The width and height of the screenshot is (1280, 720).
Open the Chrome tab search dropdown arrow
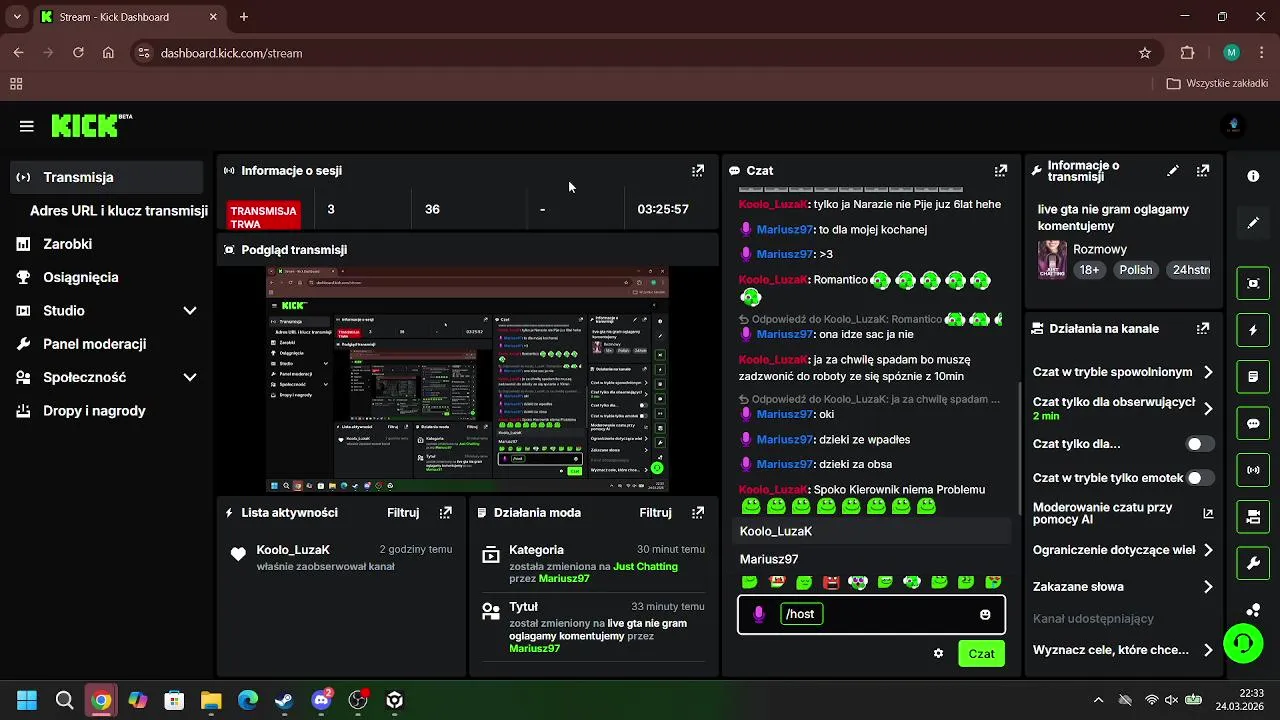coord(17,17)
